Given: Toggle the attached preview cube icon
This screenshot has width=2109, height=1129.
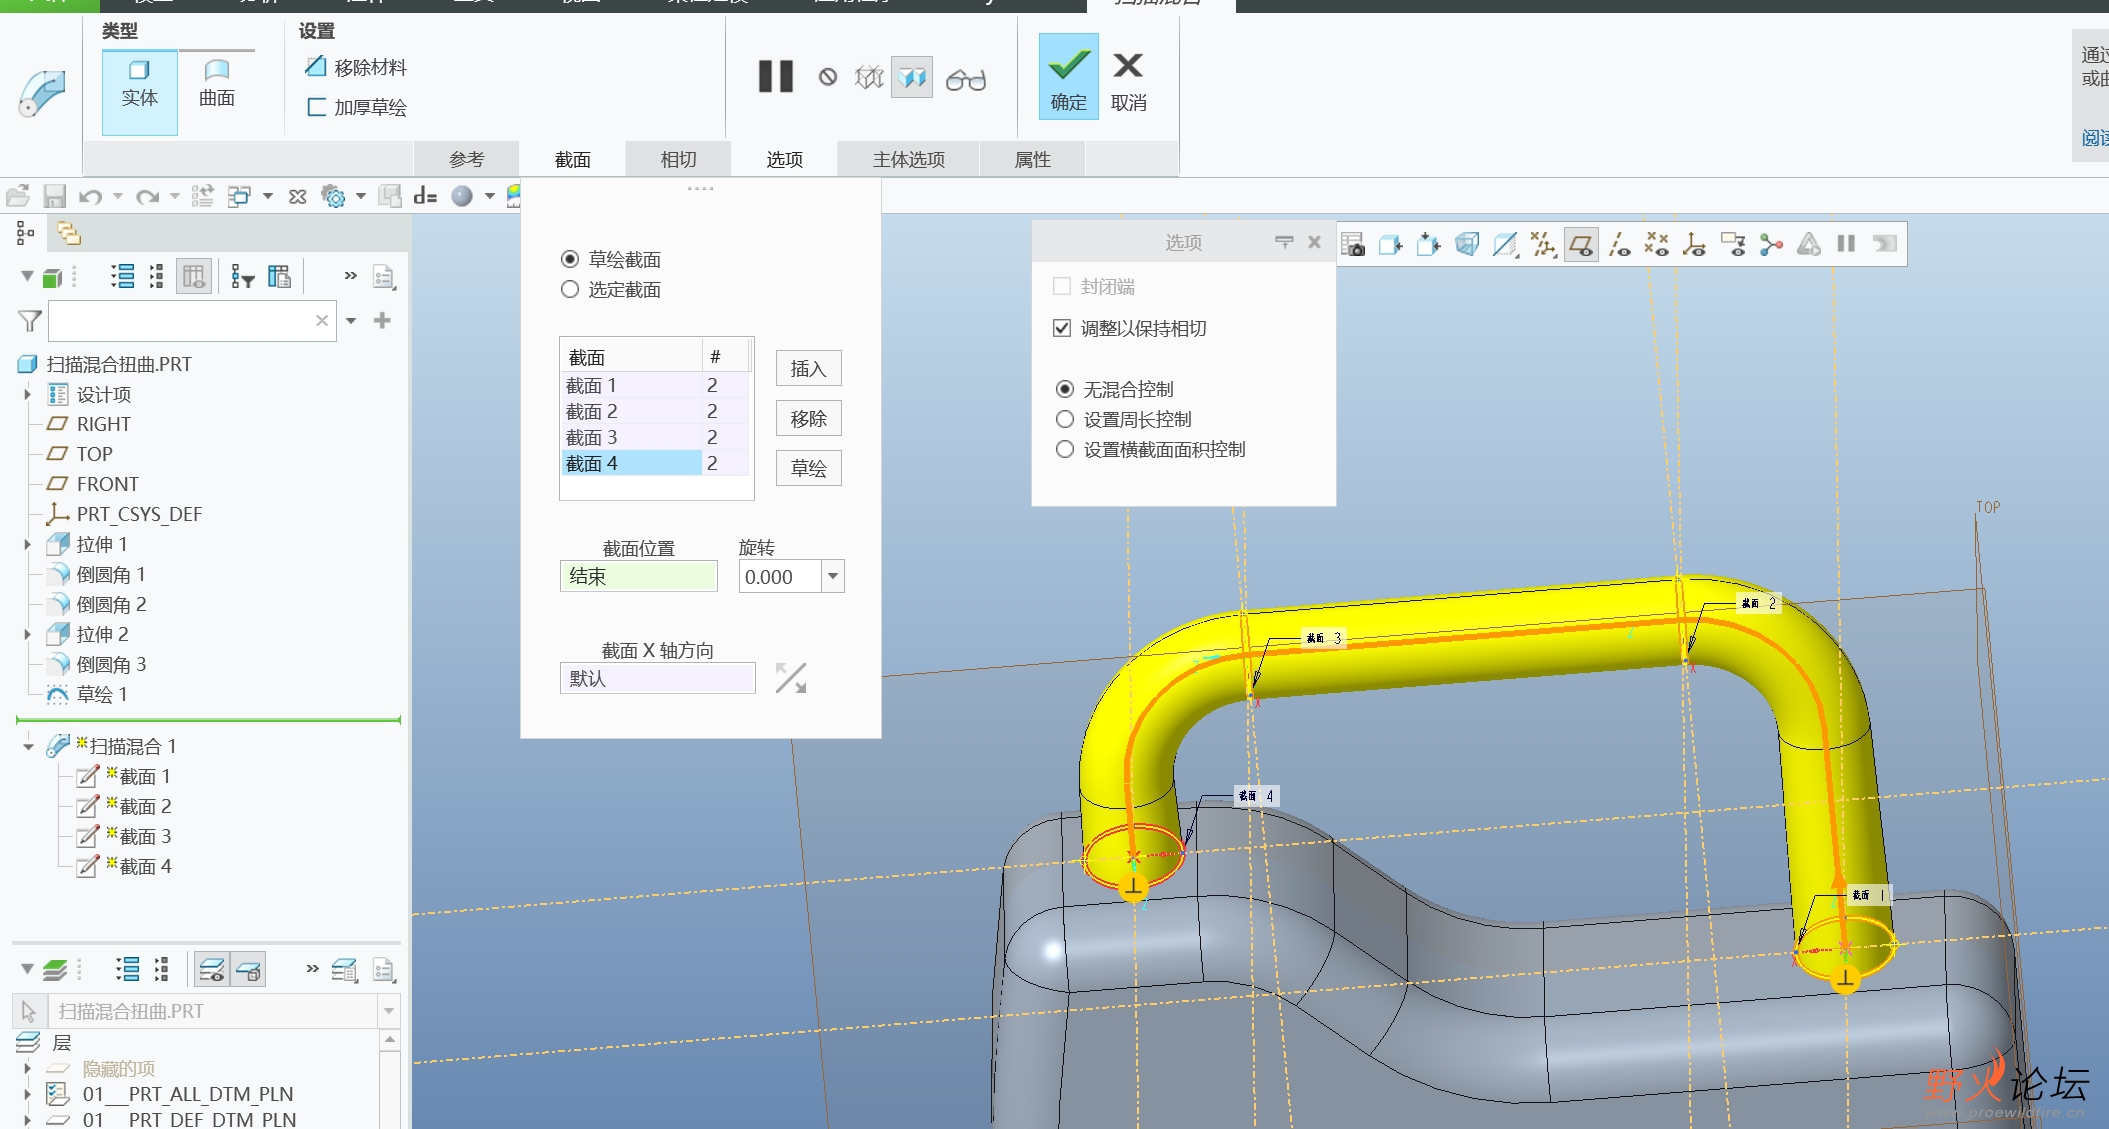Looking at the screenshot, I should click(x=912, y=77).
